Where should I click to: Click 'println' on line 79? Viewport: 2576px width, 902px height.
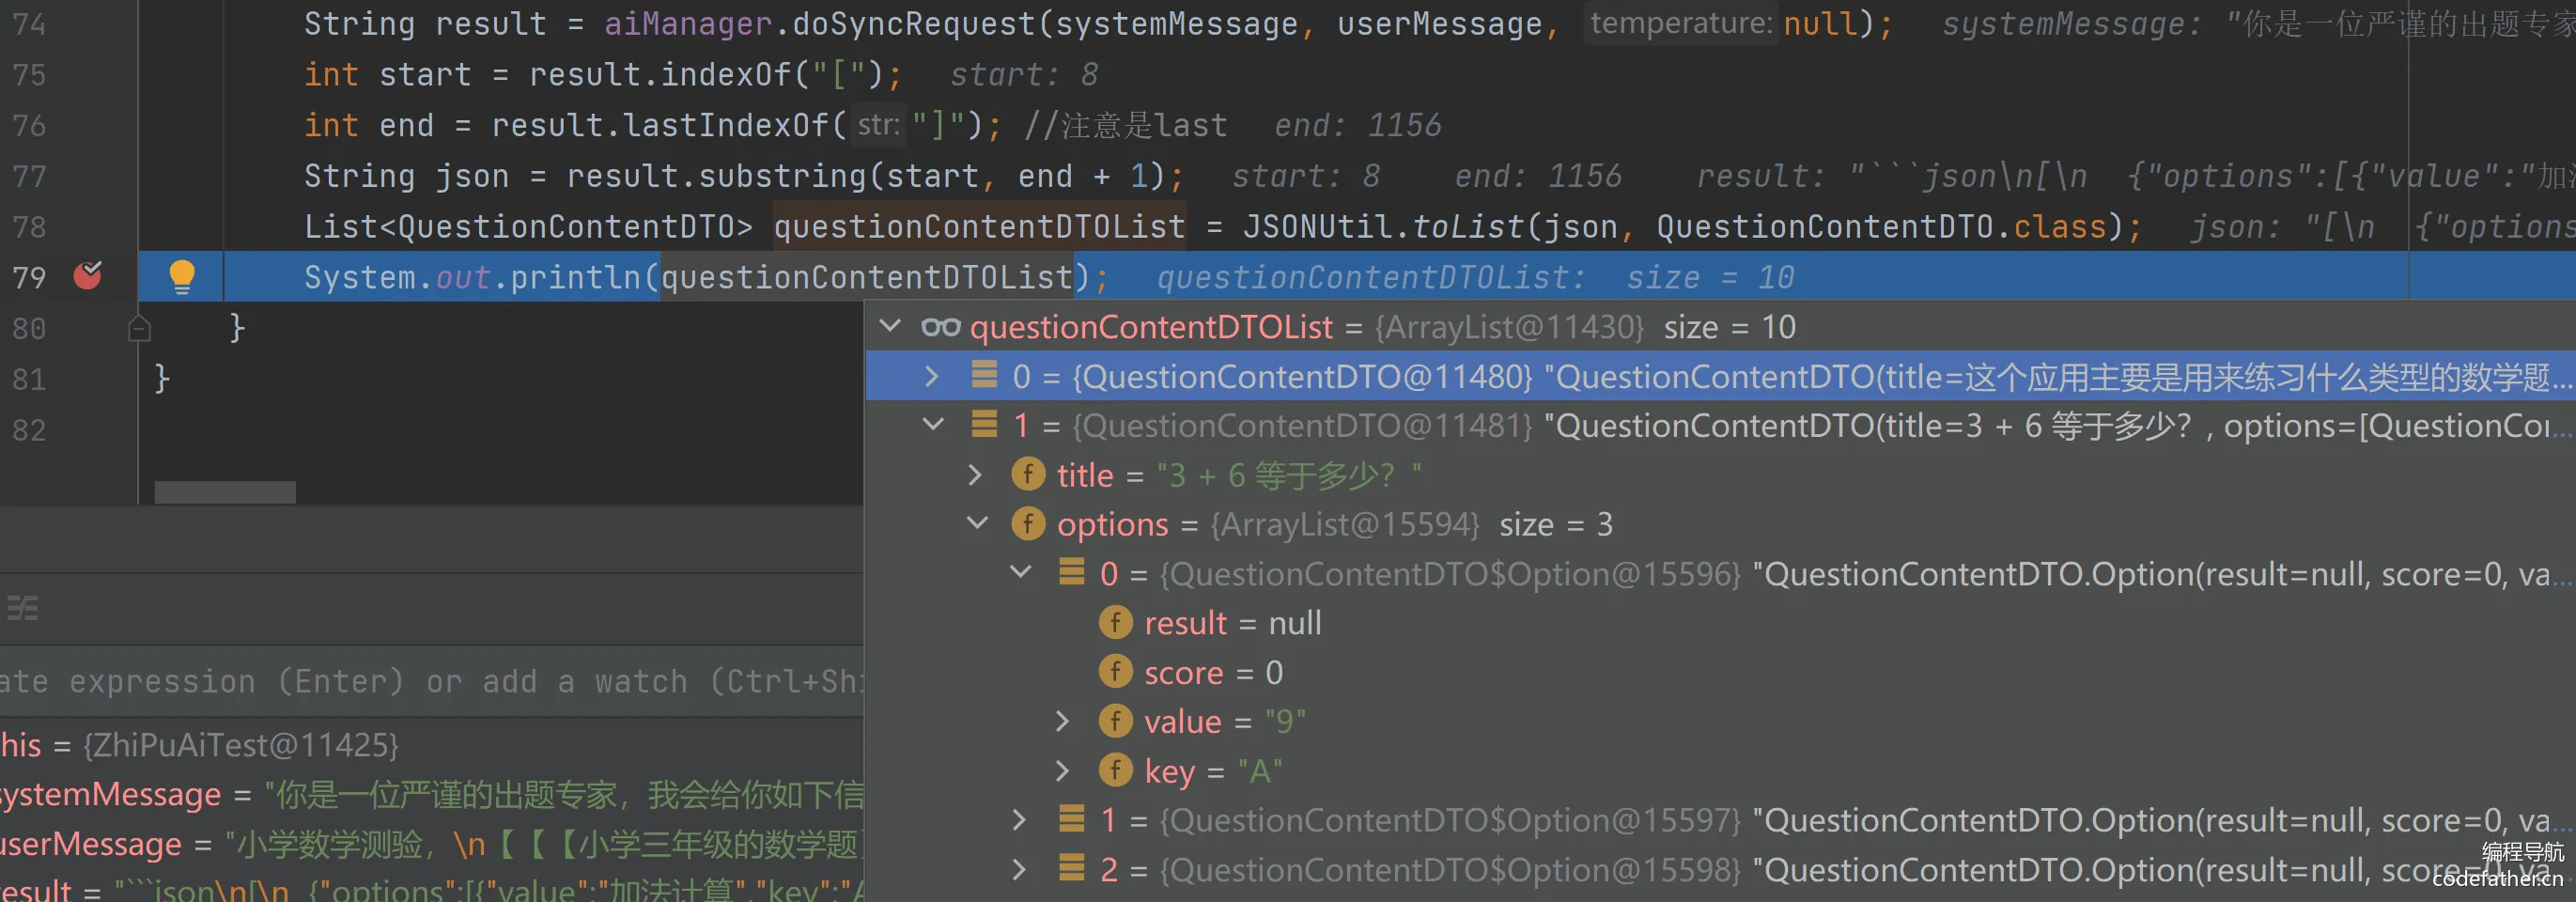pos(575,278)
